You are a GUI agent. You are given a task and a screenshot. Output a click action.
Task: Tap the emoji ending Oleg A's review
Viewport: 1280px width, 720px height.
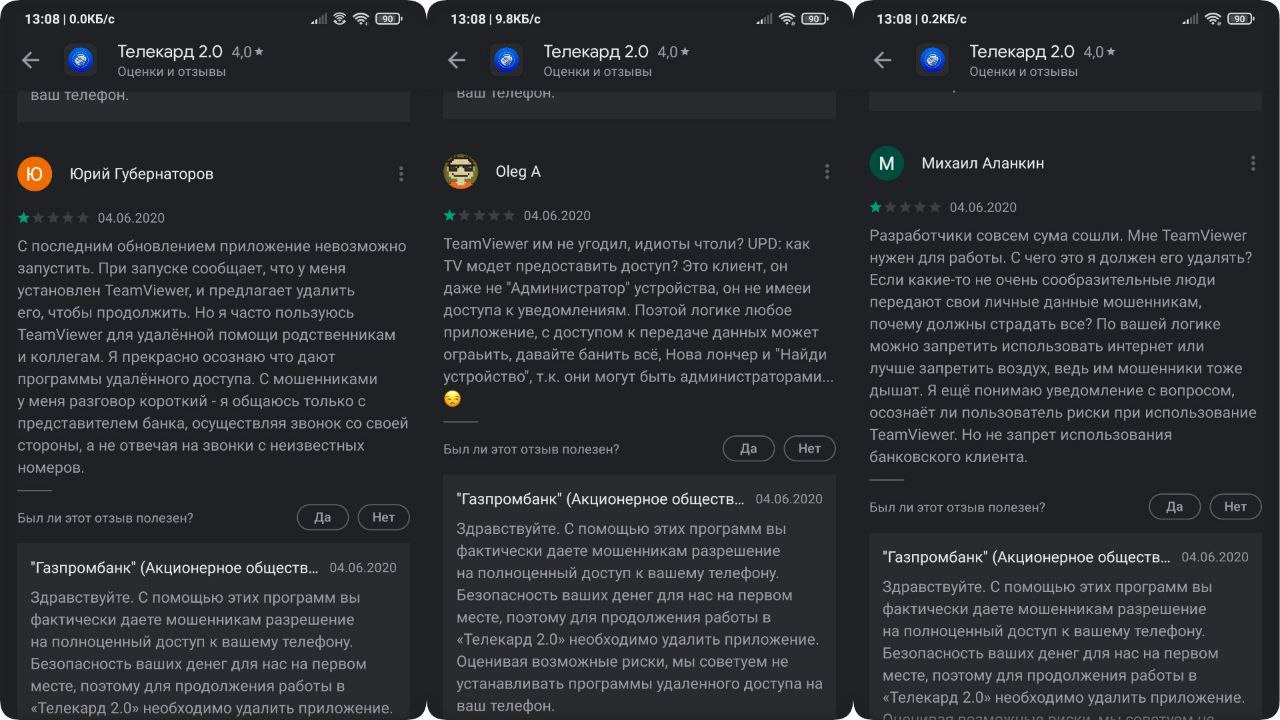(453, 399)
